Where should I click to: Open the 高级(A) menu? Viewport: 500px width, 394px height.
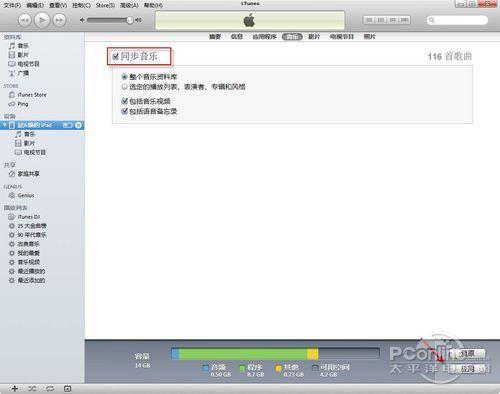pos(129,5)
